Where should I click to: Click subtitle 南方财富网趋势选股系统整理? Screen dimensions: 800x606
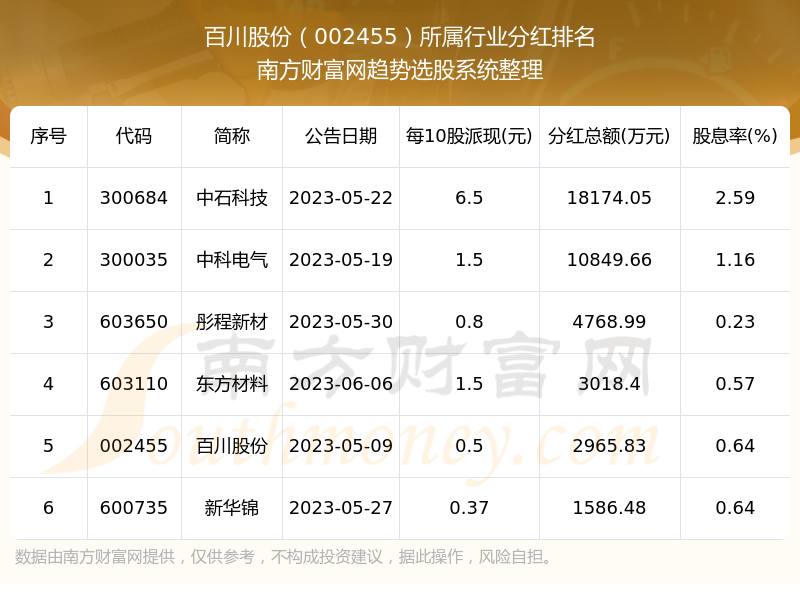click(399, 70)
